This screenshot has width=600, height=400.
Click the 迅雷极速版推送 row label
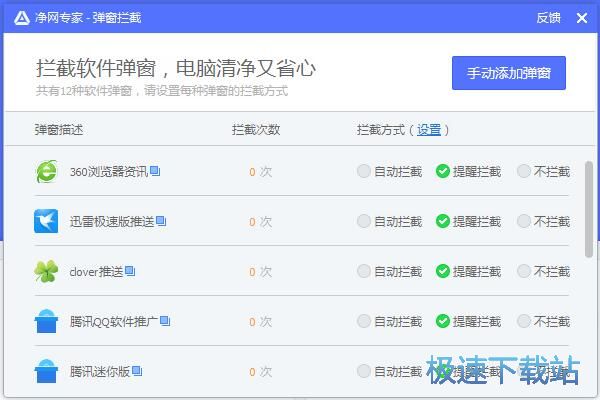[x=112, y=221]
